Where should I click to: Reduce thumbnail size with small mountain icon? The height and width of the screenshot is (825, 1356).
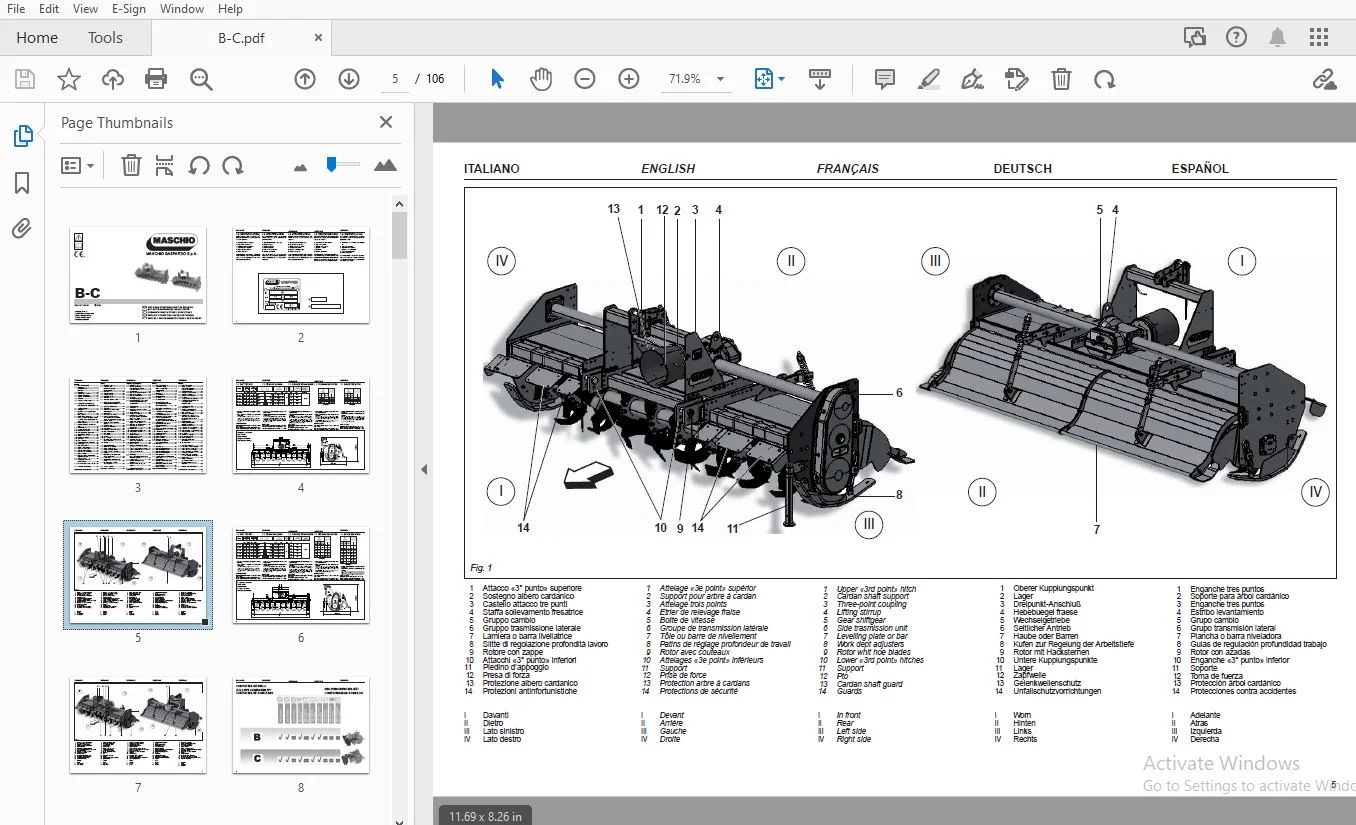(x=300, y=167)
